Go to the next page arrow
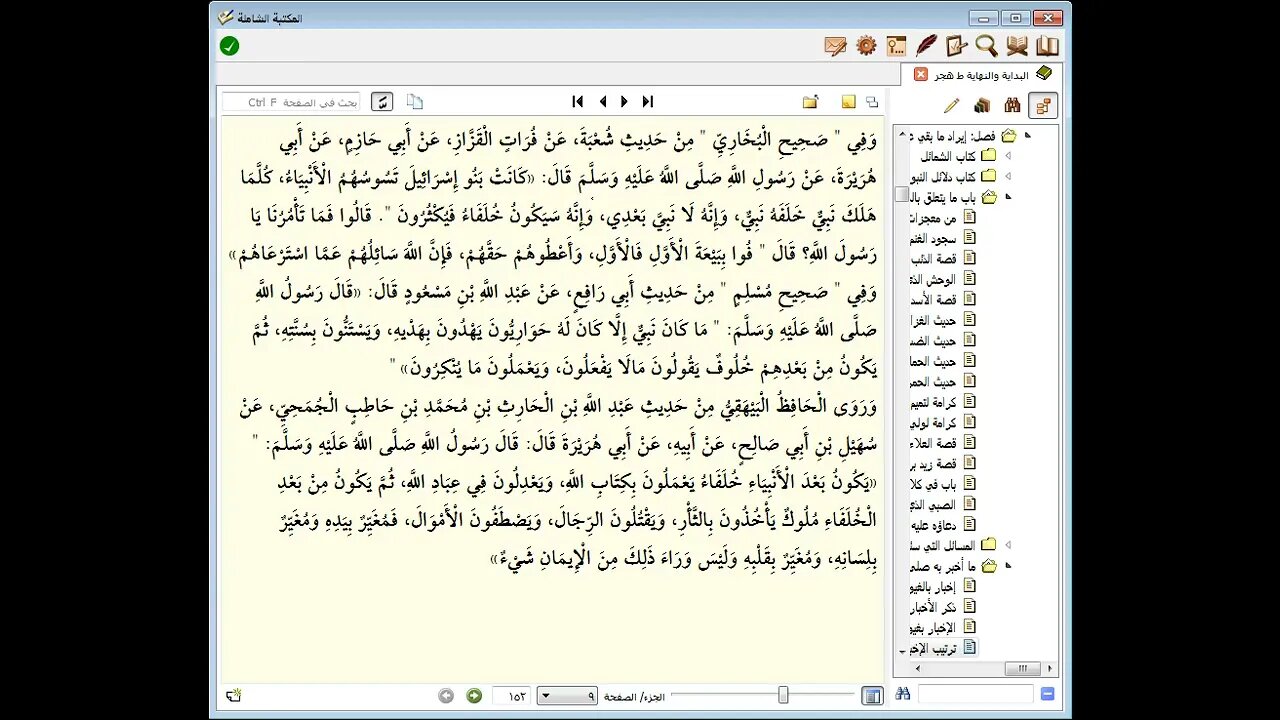Viewport: 1280px width, 720px height. point(624,101)
